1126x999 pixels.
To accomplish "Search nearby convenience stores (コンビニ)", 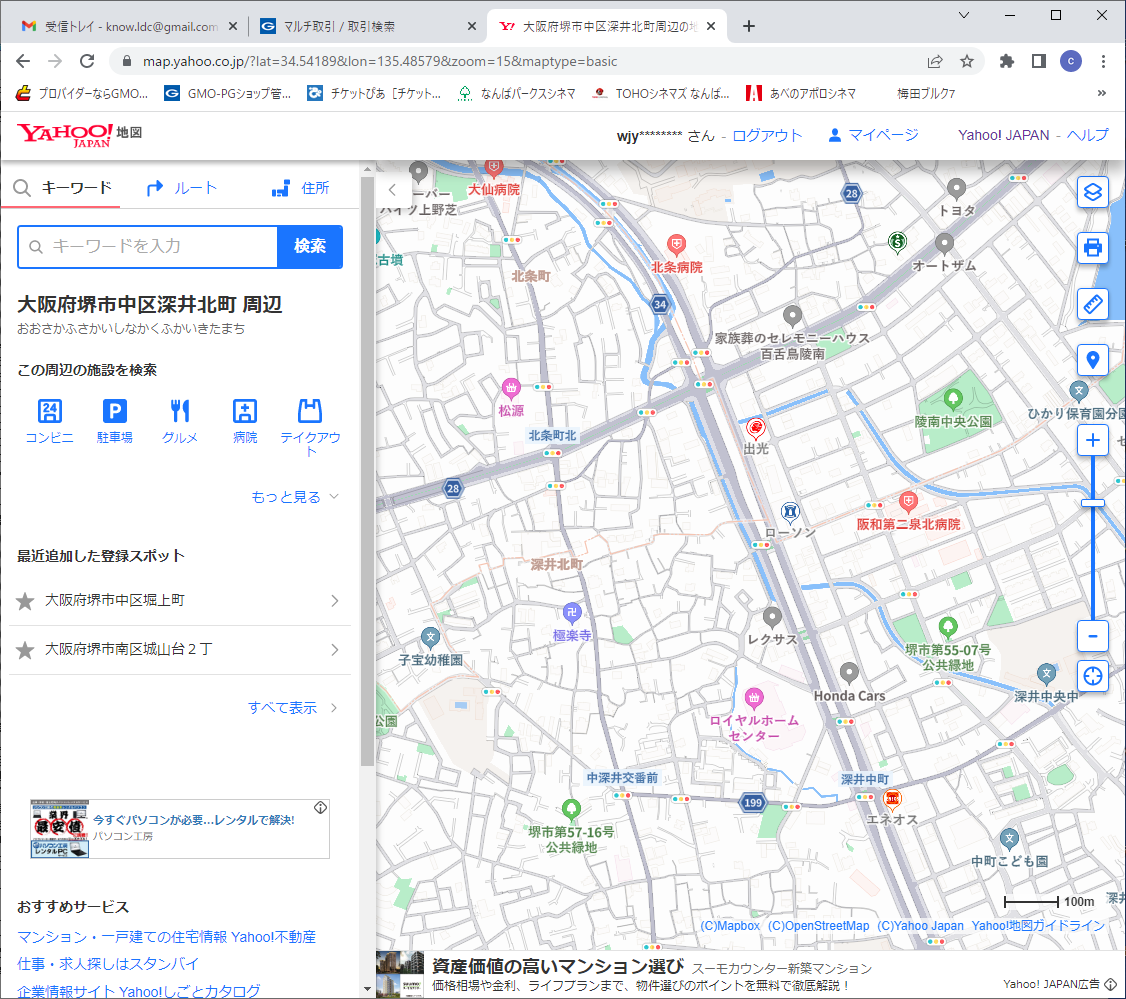I will coord(49,420).
